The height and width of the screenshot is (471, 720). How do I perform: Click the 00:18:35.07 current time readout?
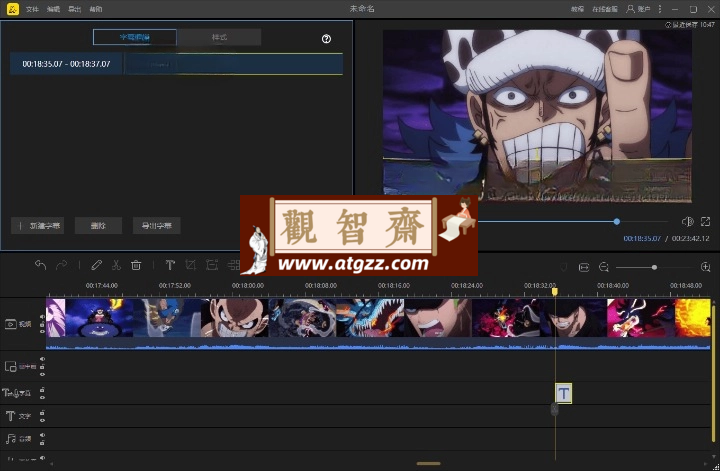pyautogui.click(x=641, y=238)
